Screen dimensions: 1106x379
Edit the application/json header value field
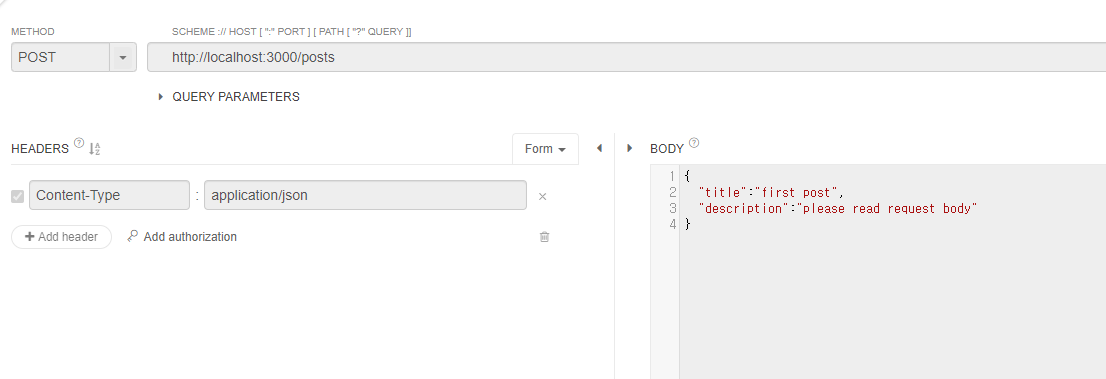pos(365,195)
